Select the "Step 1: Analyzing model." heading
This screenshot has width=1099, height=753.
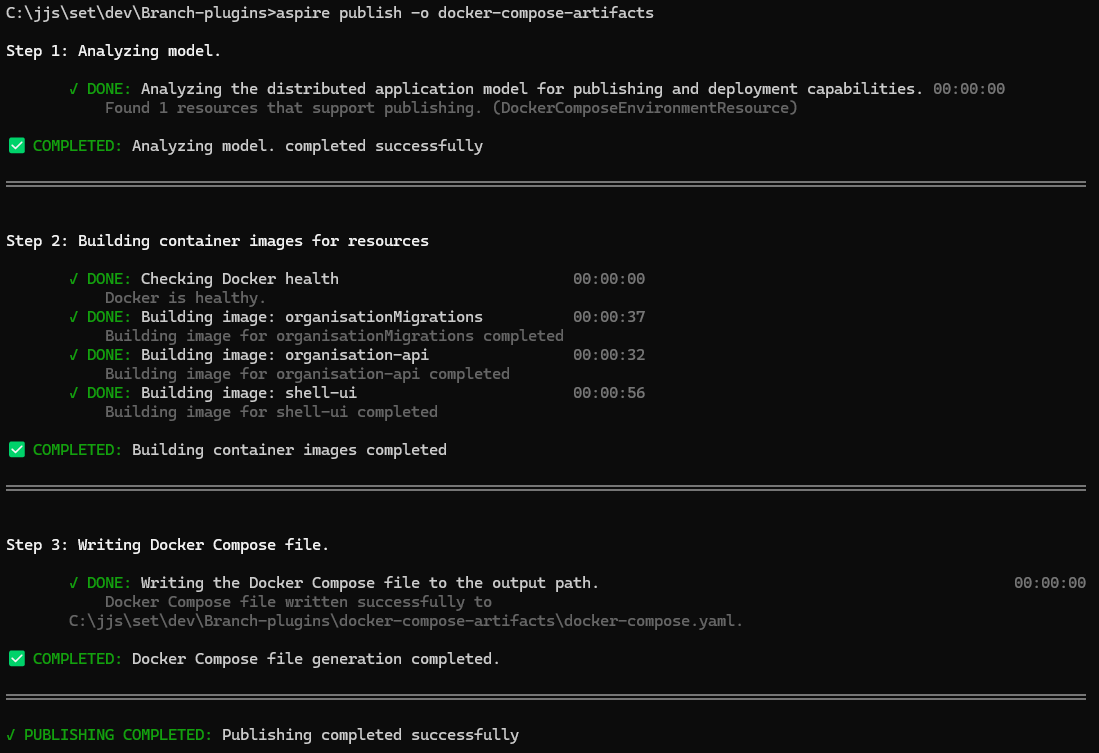(114, 51)
